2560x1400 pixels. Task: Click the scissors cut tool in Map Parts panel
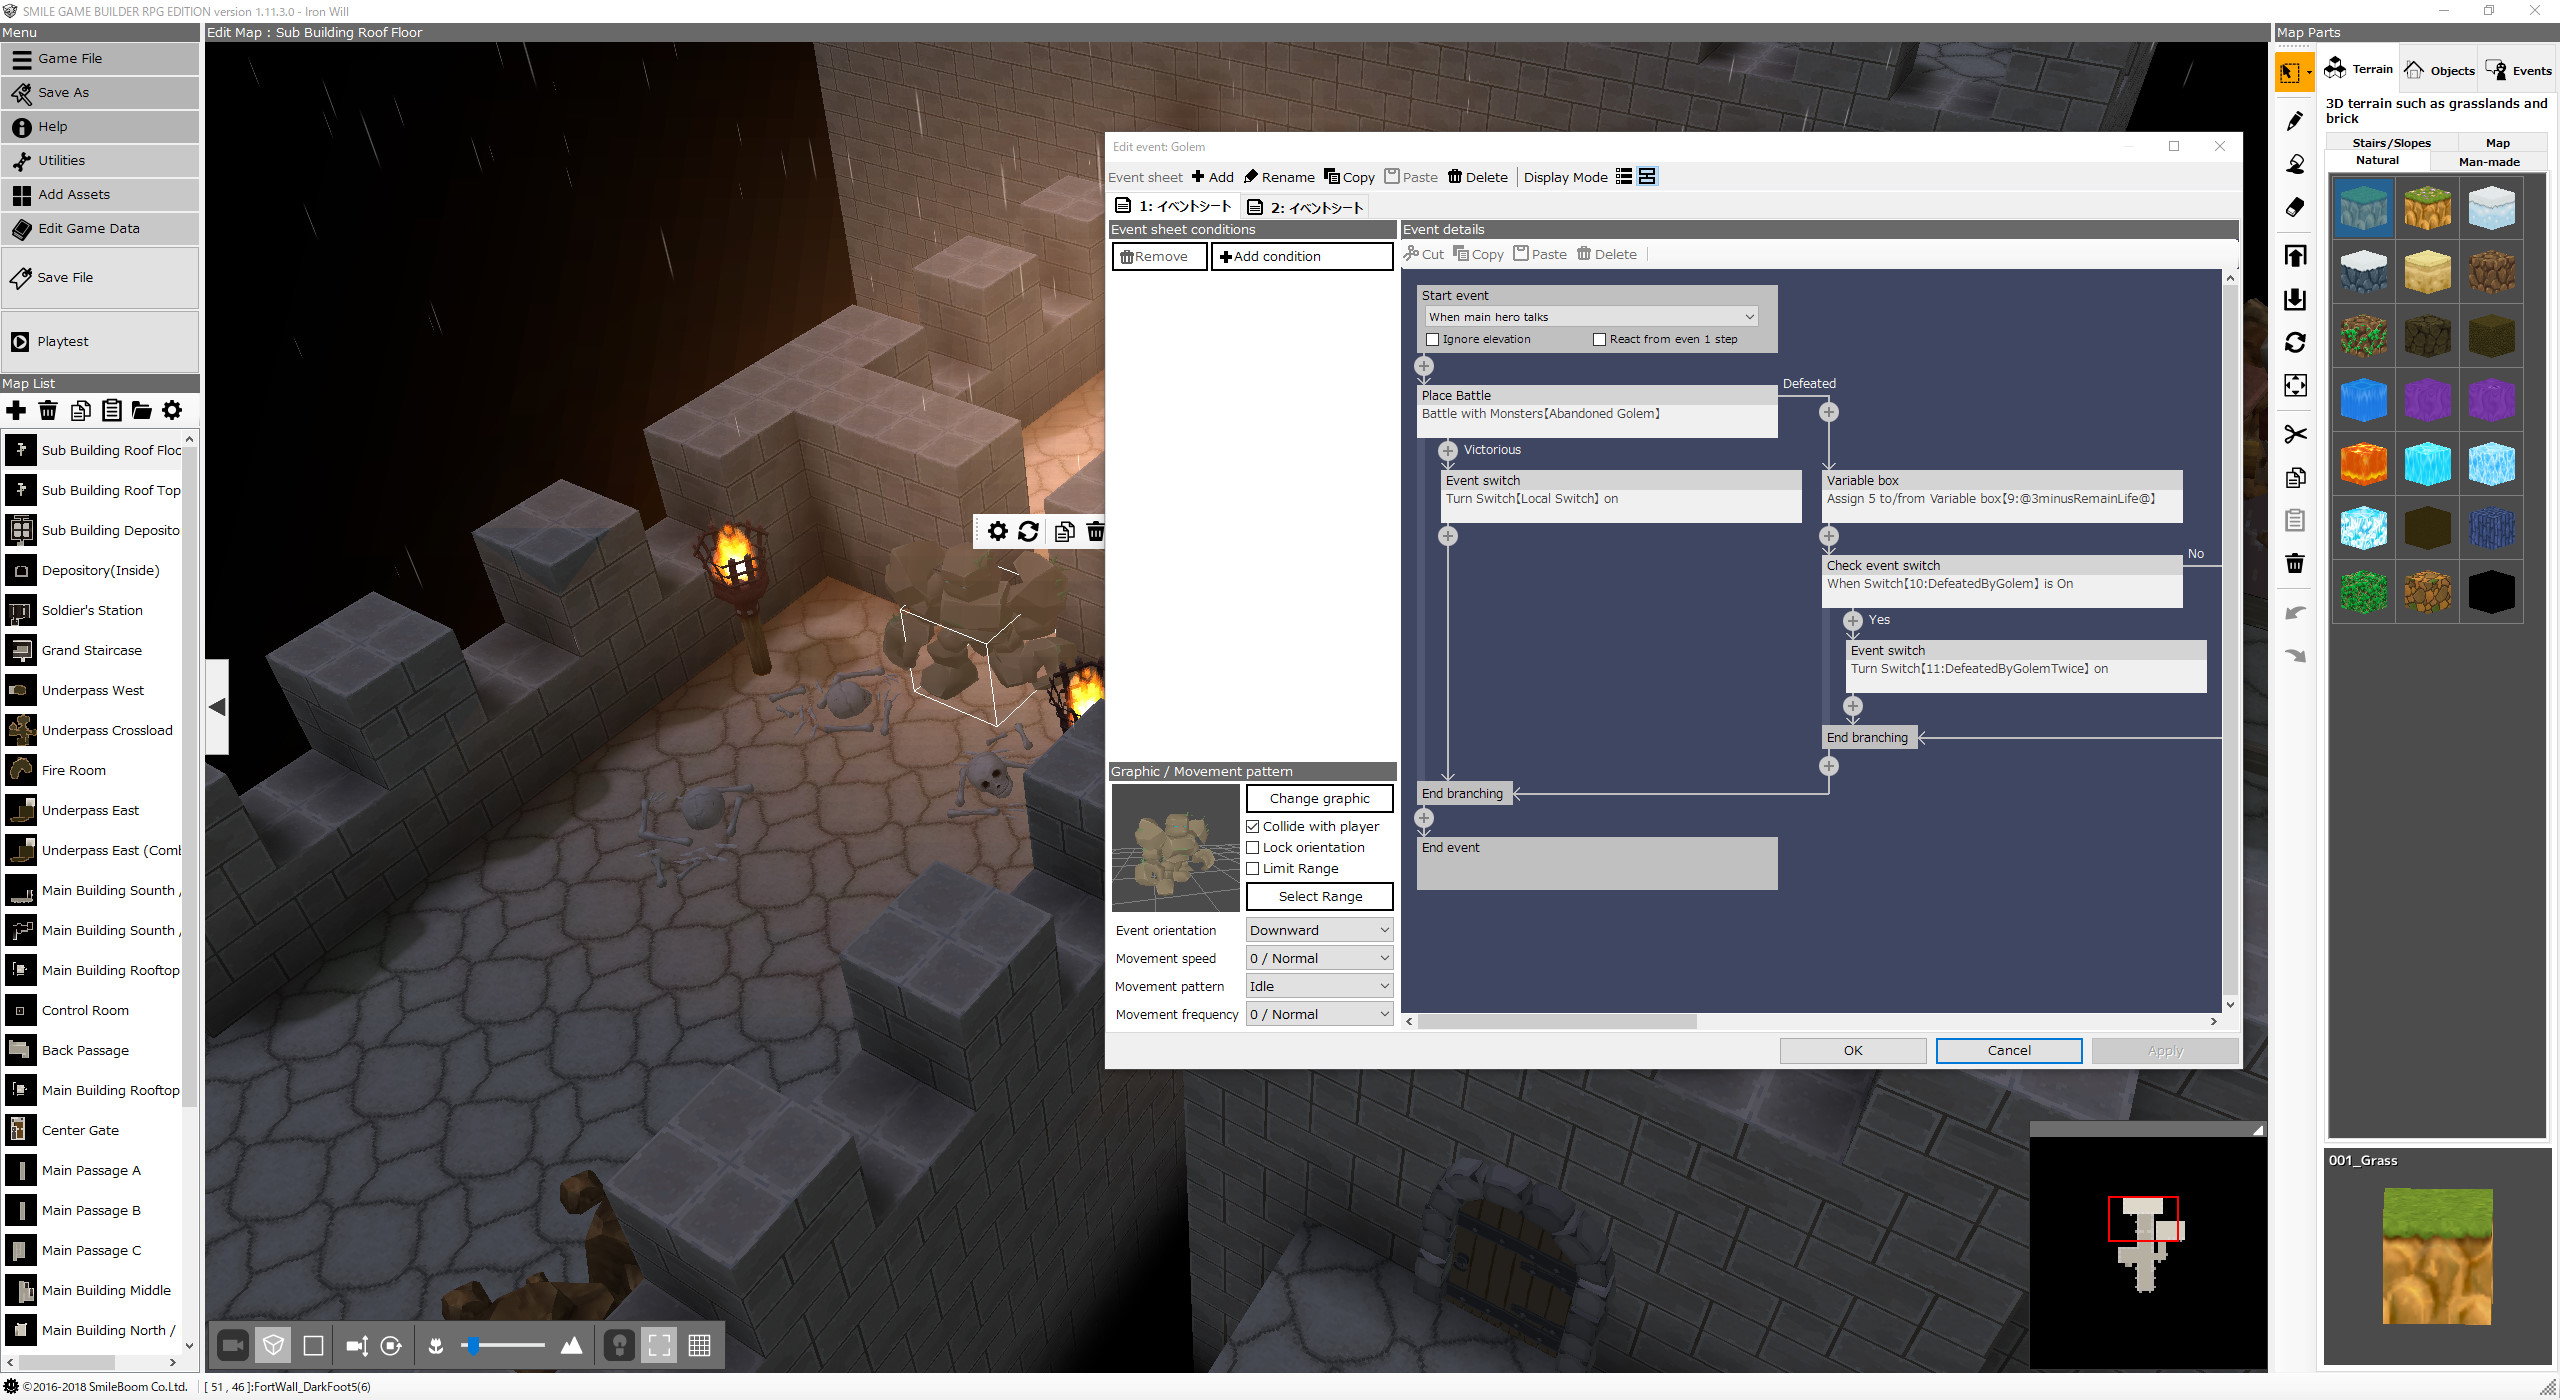(2295, 433)
